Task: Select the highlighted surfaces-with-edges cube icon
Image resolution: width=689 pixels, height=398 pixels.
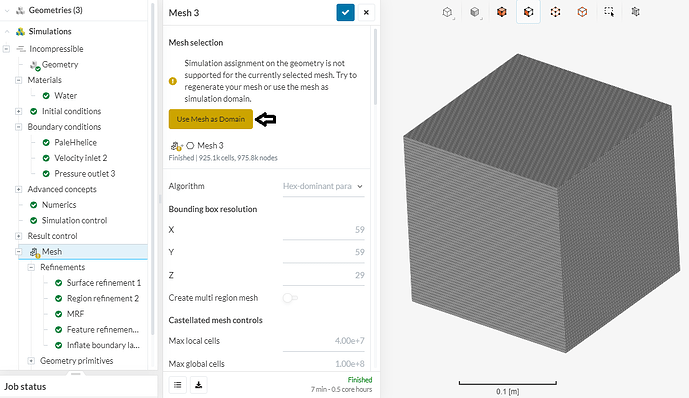Action: coord(528,12)
